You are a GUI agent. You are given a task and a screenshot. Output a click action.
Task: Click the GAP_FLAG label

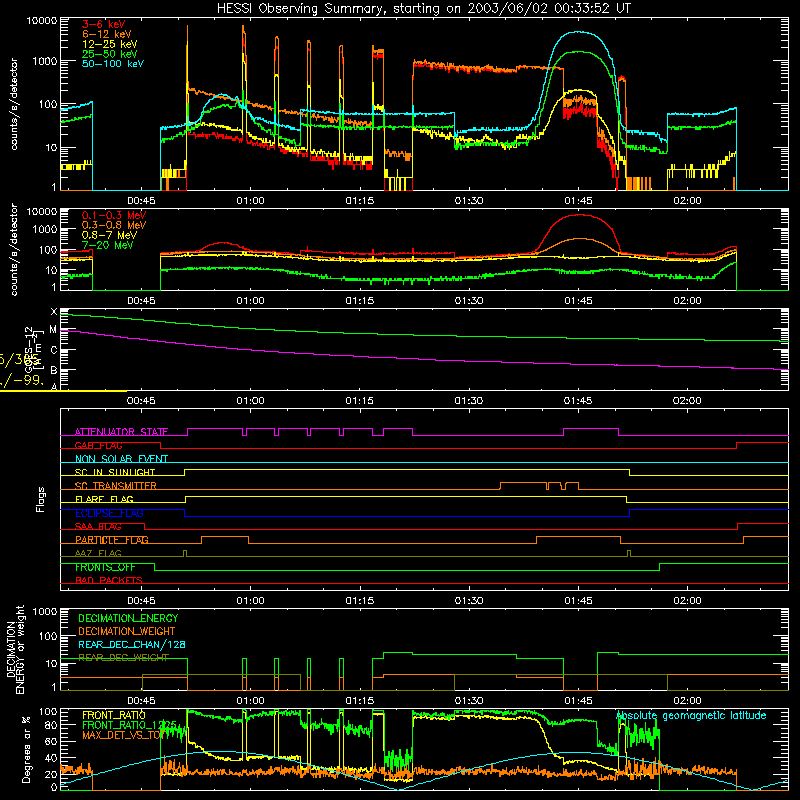click(x=98, y=445)
